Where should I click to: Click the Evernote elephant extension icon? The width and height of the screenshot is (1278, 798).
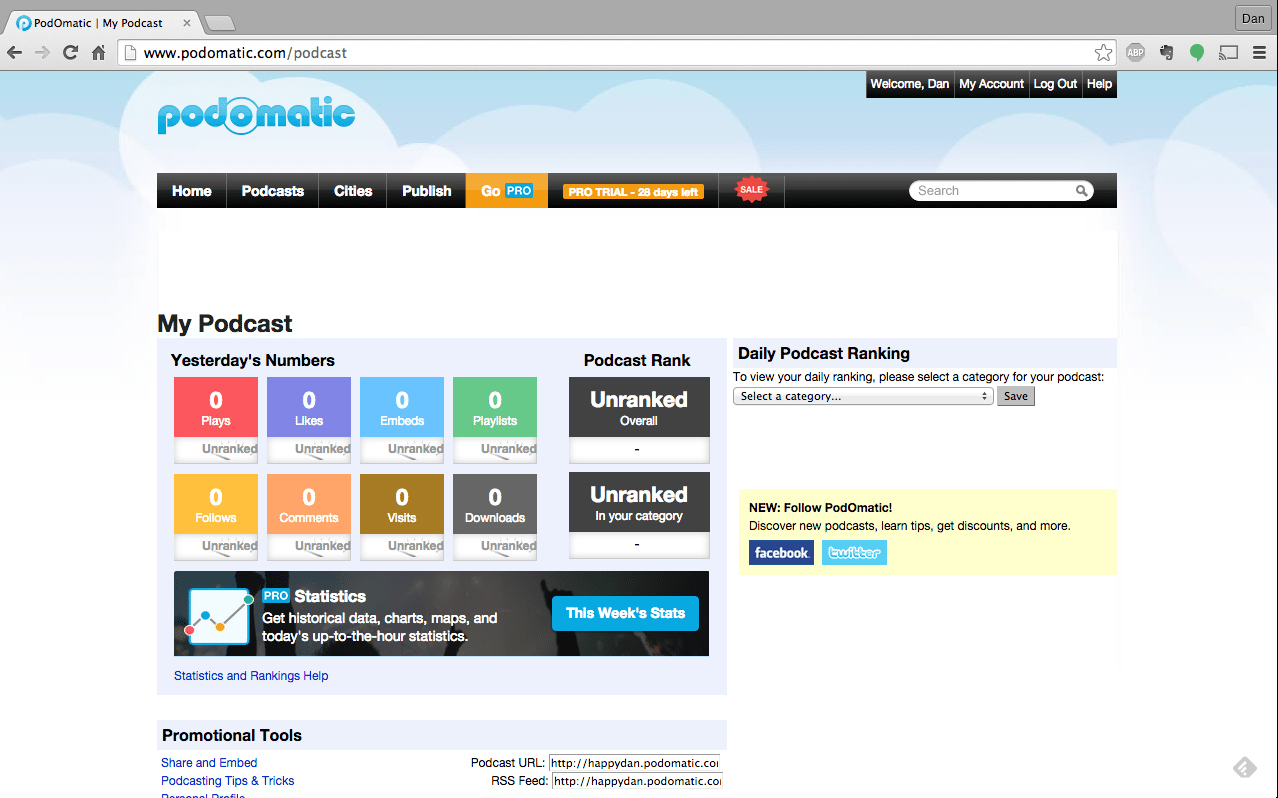pyautogui.click(x=1166, y=53)
